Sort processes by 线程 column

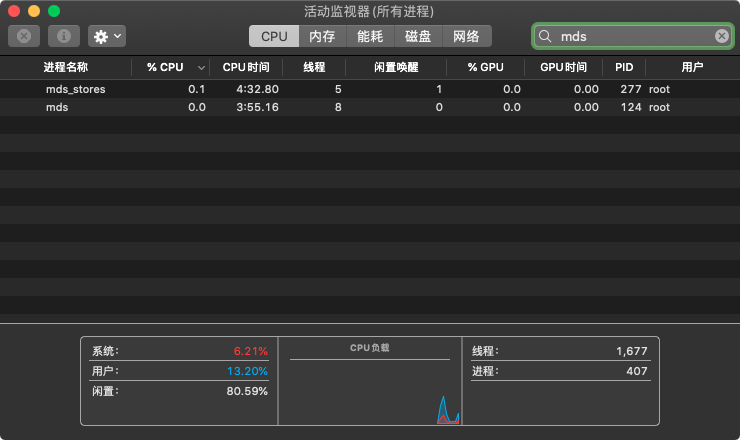[x=314, y=68]
